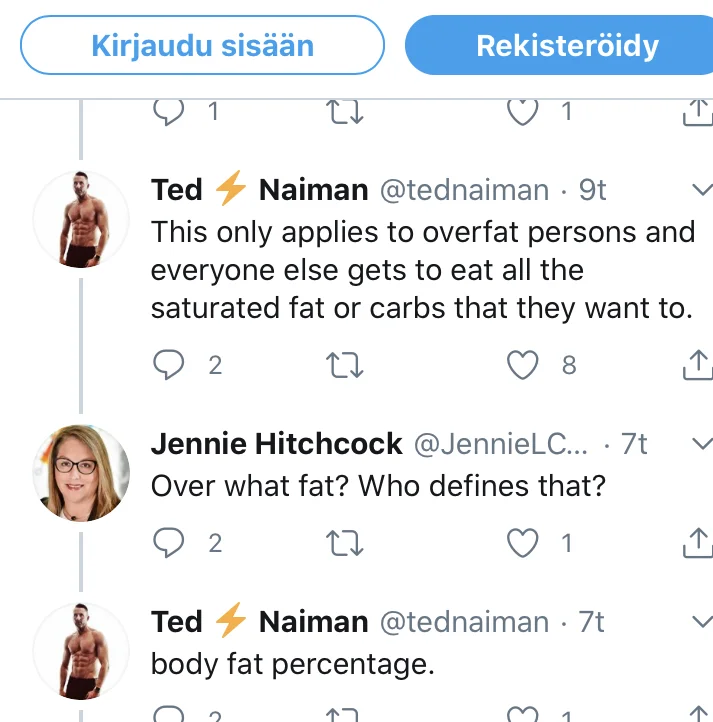Reply to Ted's overfat persons tweet

[x=170, y=366]
